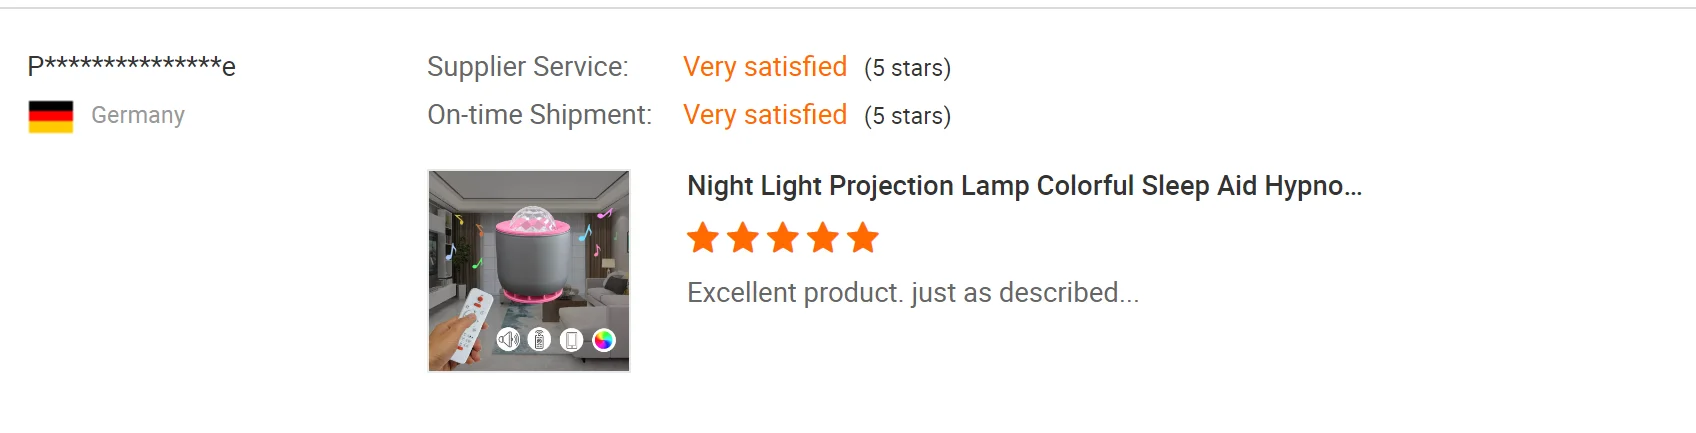Viewport: 1696px width, 433px height.
Task: Click the remote control icon in thumbnail
Action: point(540,340)
